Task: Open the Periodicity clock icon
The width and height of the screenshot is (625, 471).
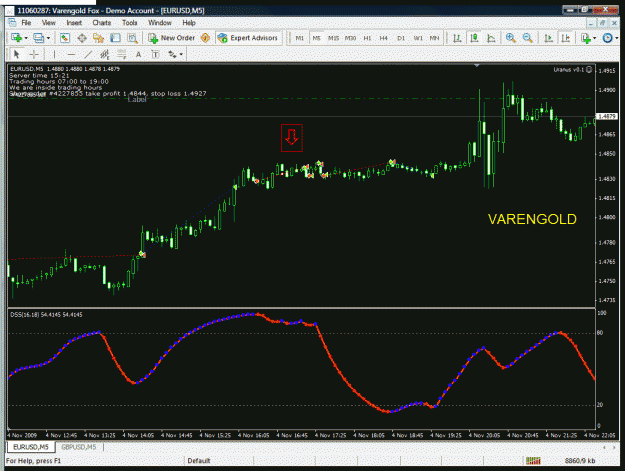Action: [x=607, y=38]
